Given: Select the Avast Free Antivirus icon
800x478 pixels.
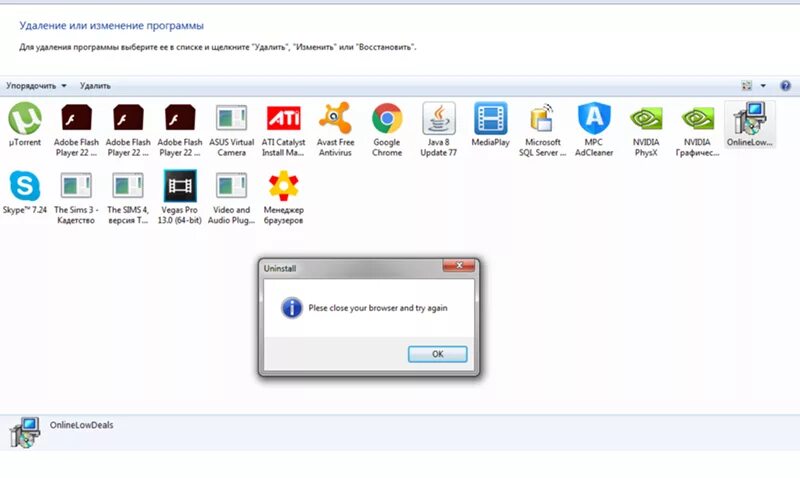Looking at the screenshot, I should [335, 118].
